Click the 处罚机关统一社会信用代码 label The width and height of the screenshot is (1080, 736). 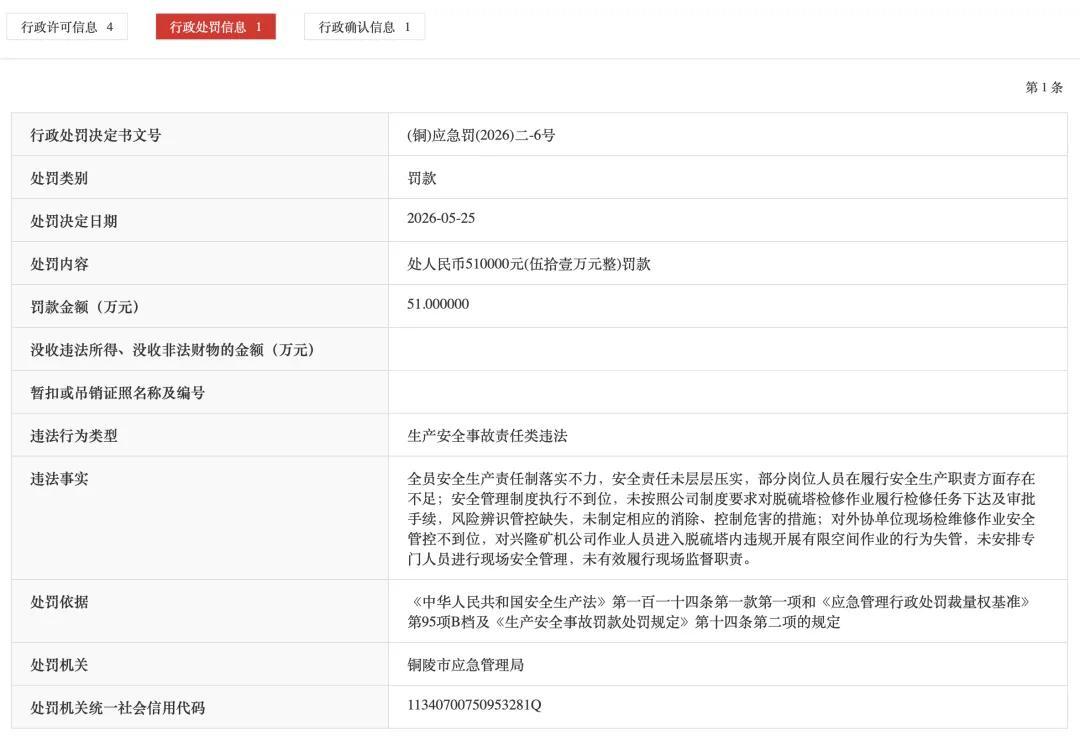pos(118,708)
